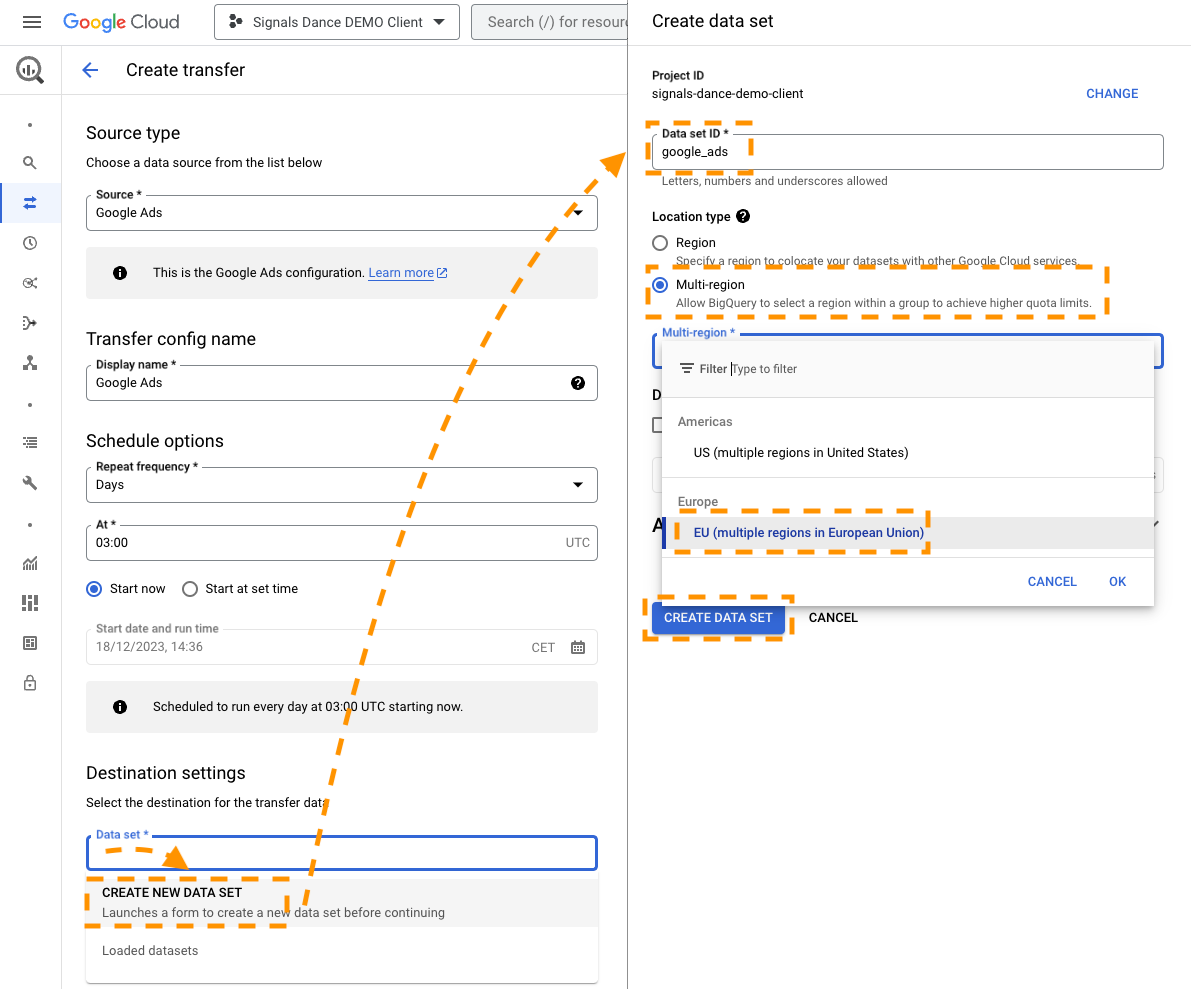Open the Dataform pipeline arrow icon in sidebar
The height and width of the screenshot is (989, 1191).
point(30,323)
